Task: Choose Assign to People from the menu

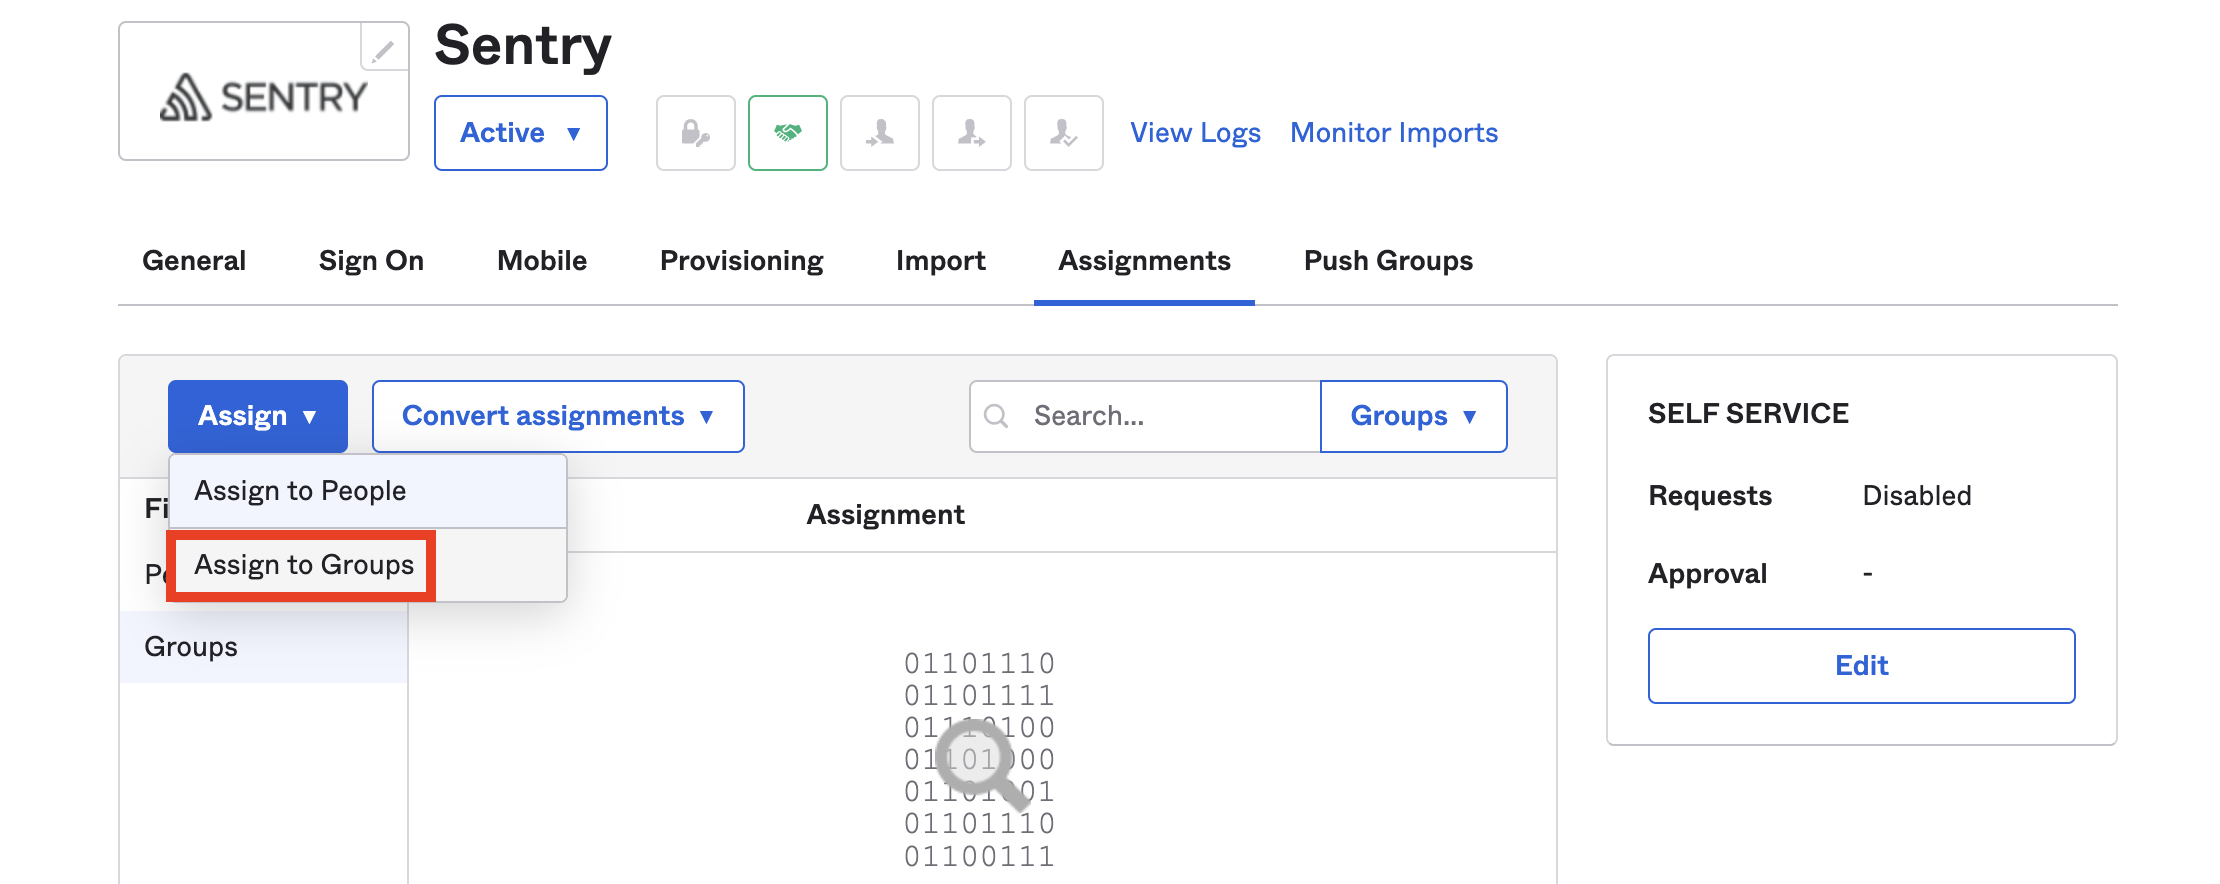Action: [301, 490]
